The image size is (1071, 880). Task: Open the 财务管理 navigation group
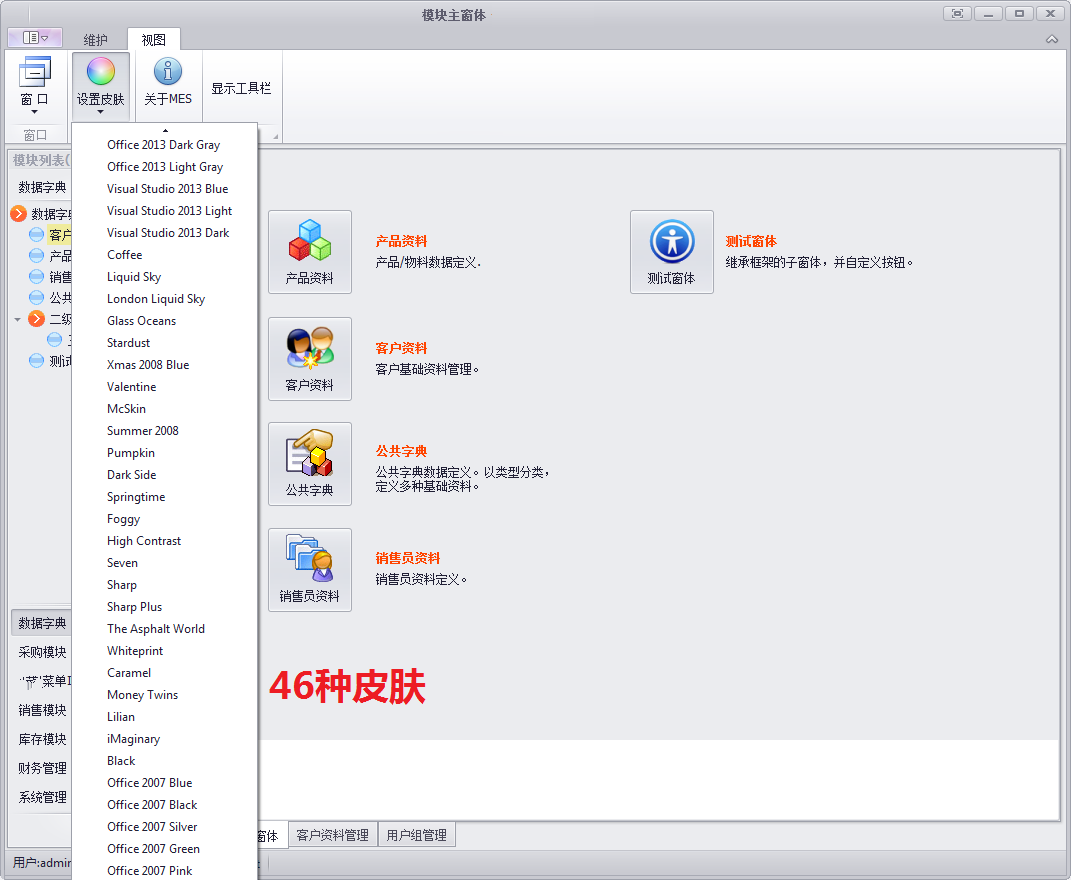(x=42, y=769)
